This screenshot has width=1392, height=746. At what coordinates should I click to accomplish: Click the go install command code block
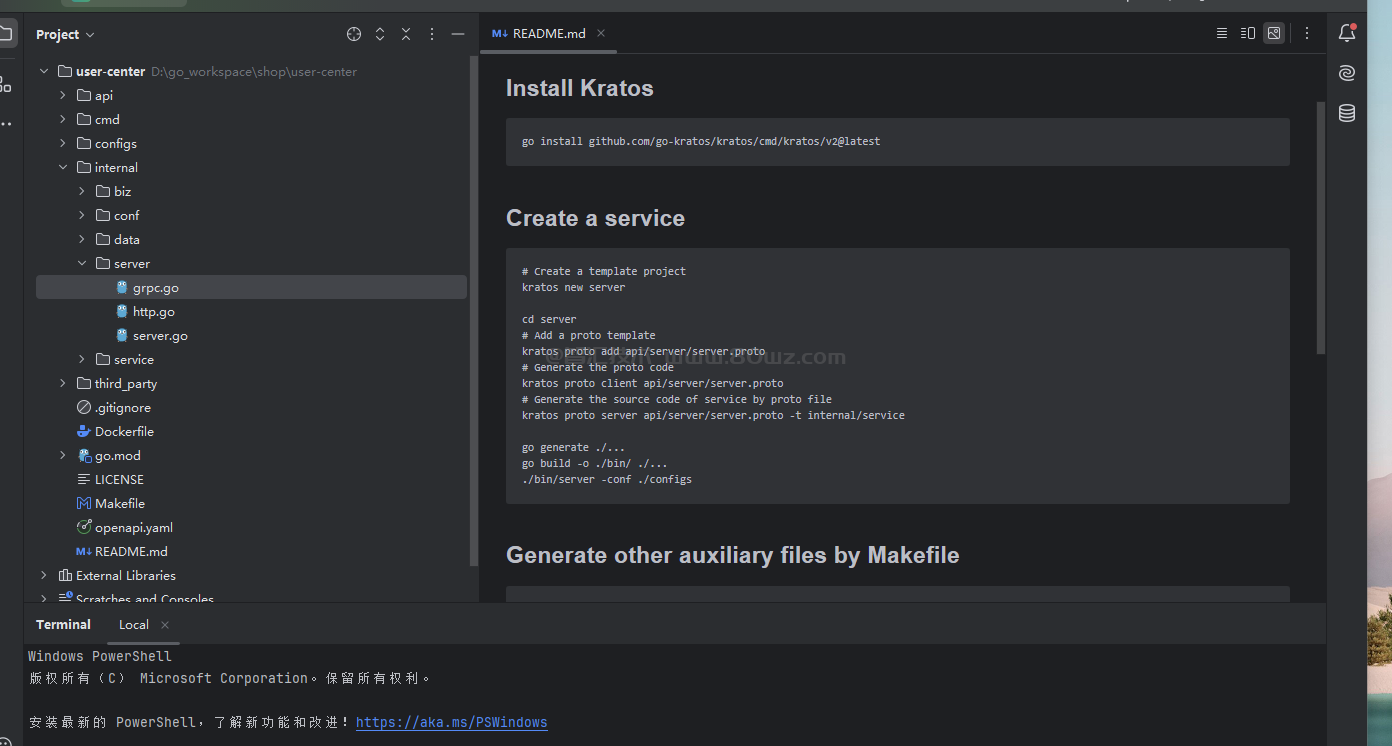tap(898, 142)
